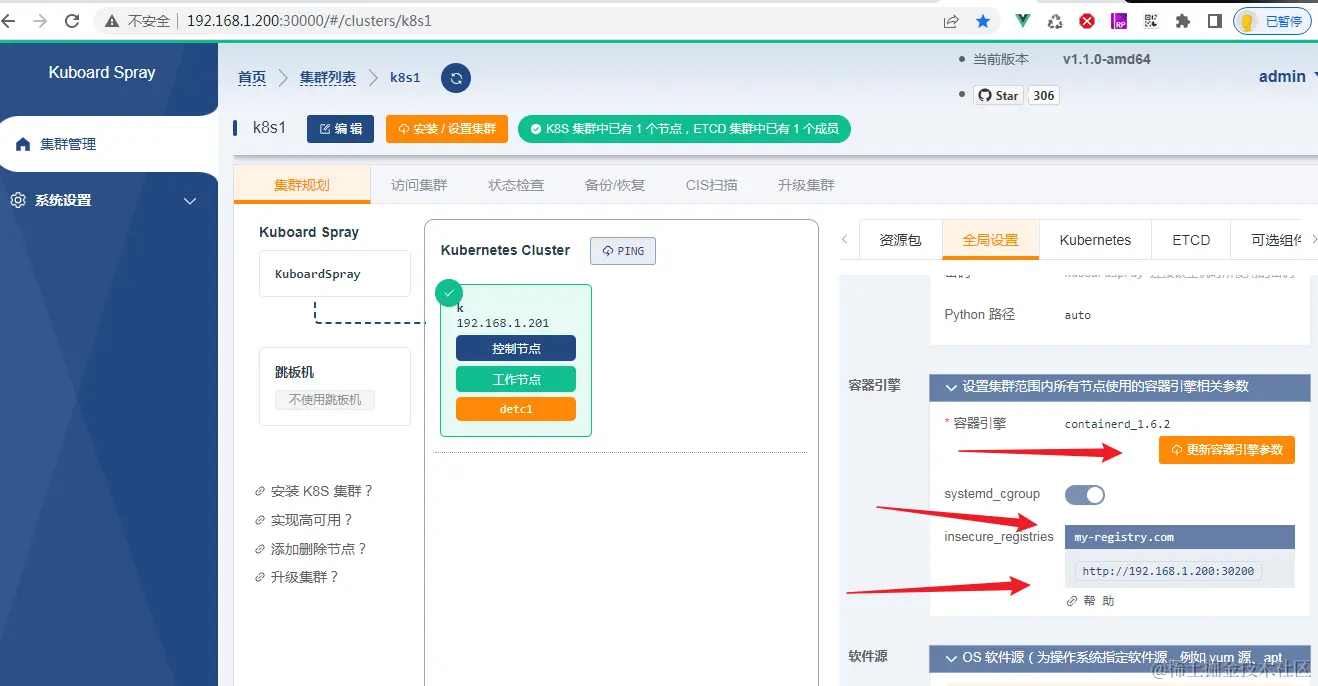Select the 全局设置 settings tab
The width and height of the screenshot is (1318, 686).
click(990, 240)
